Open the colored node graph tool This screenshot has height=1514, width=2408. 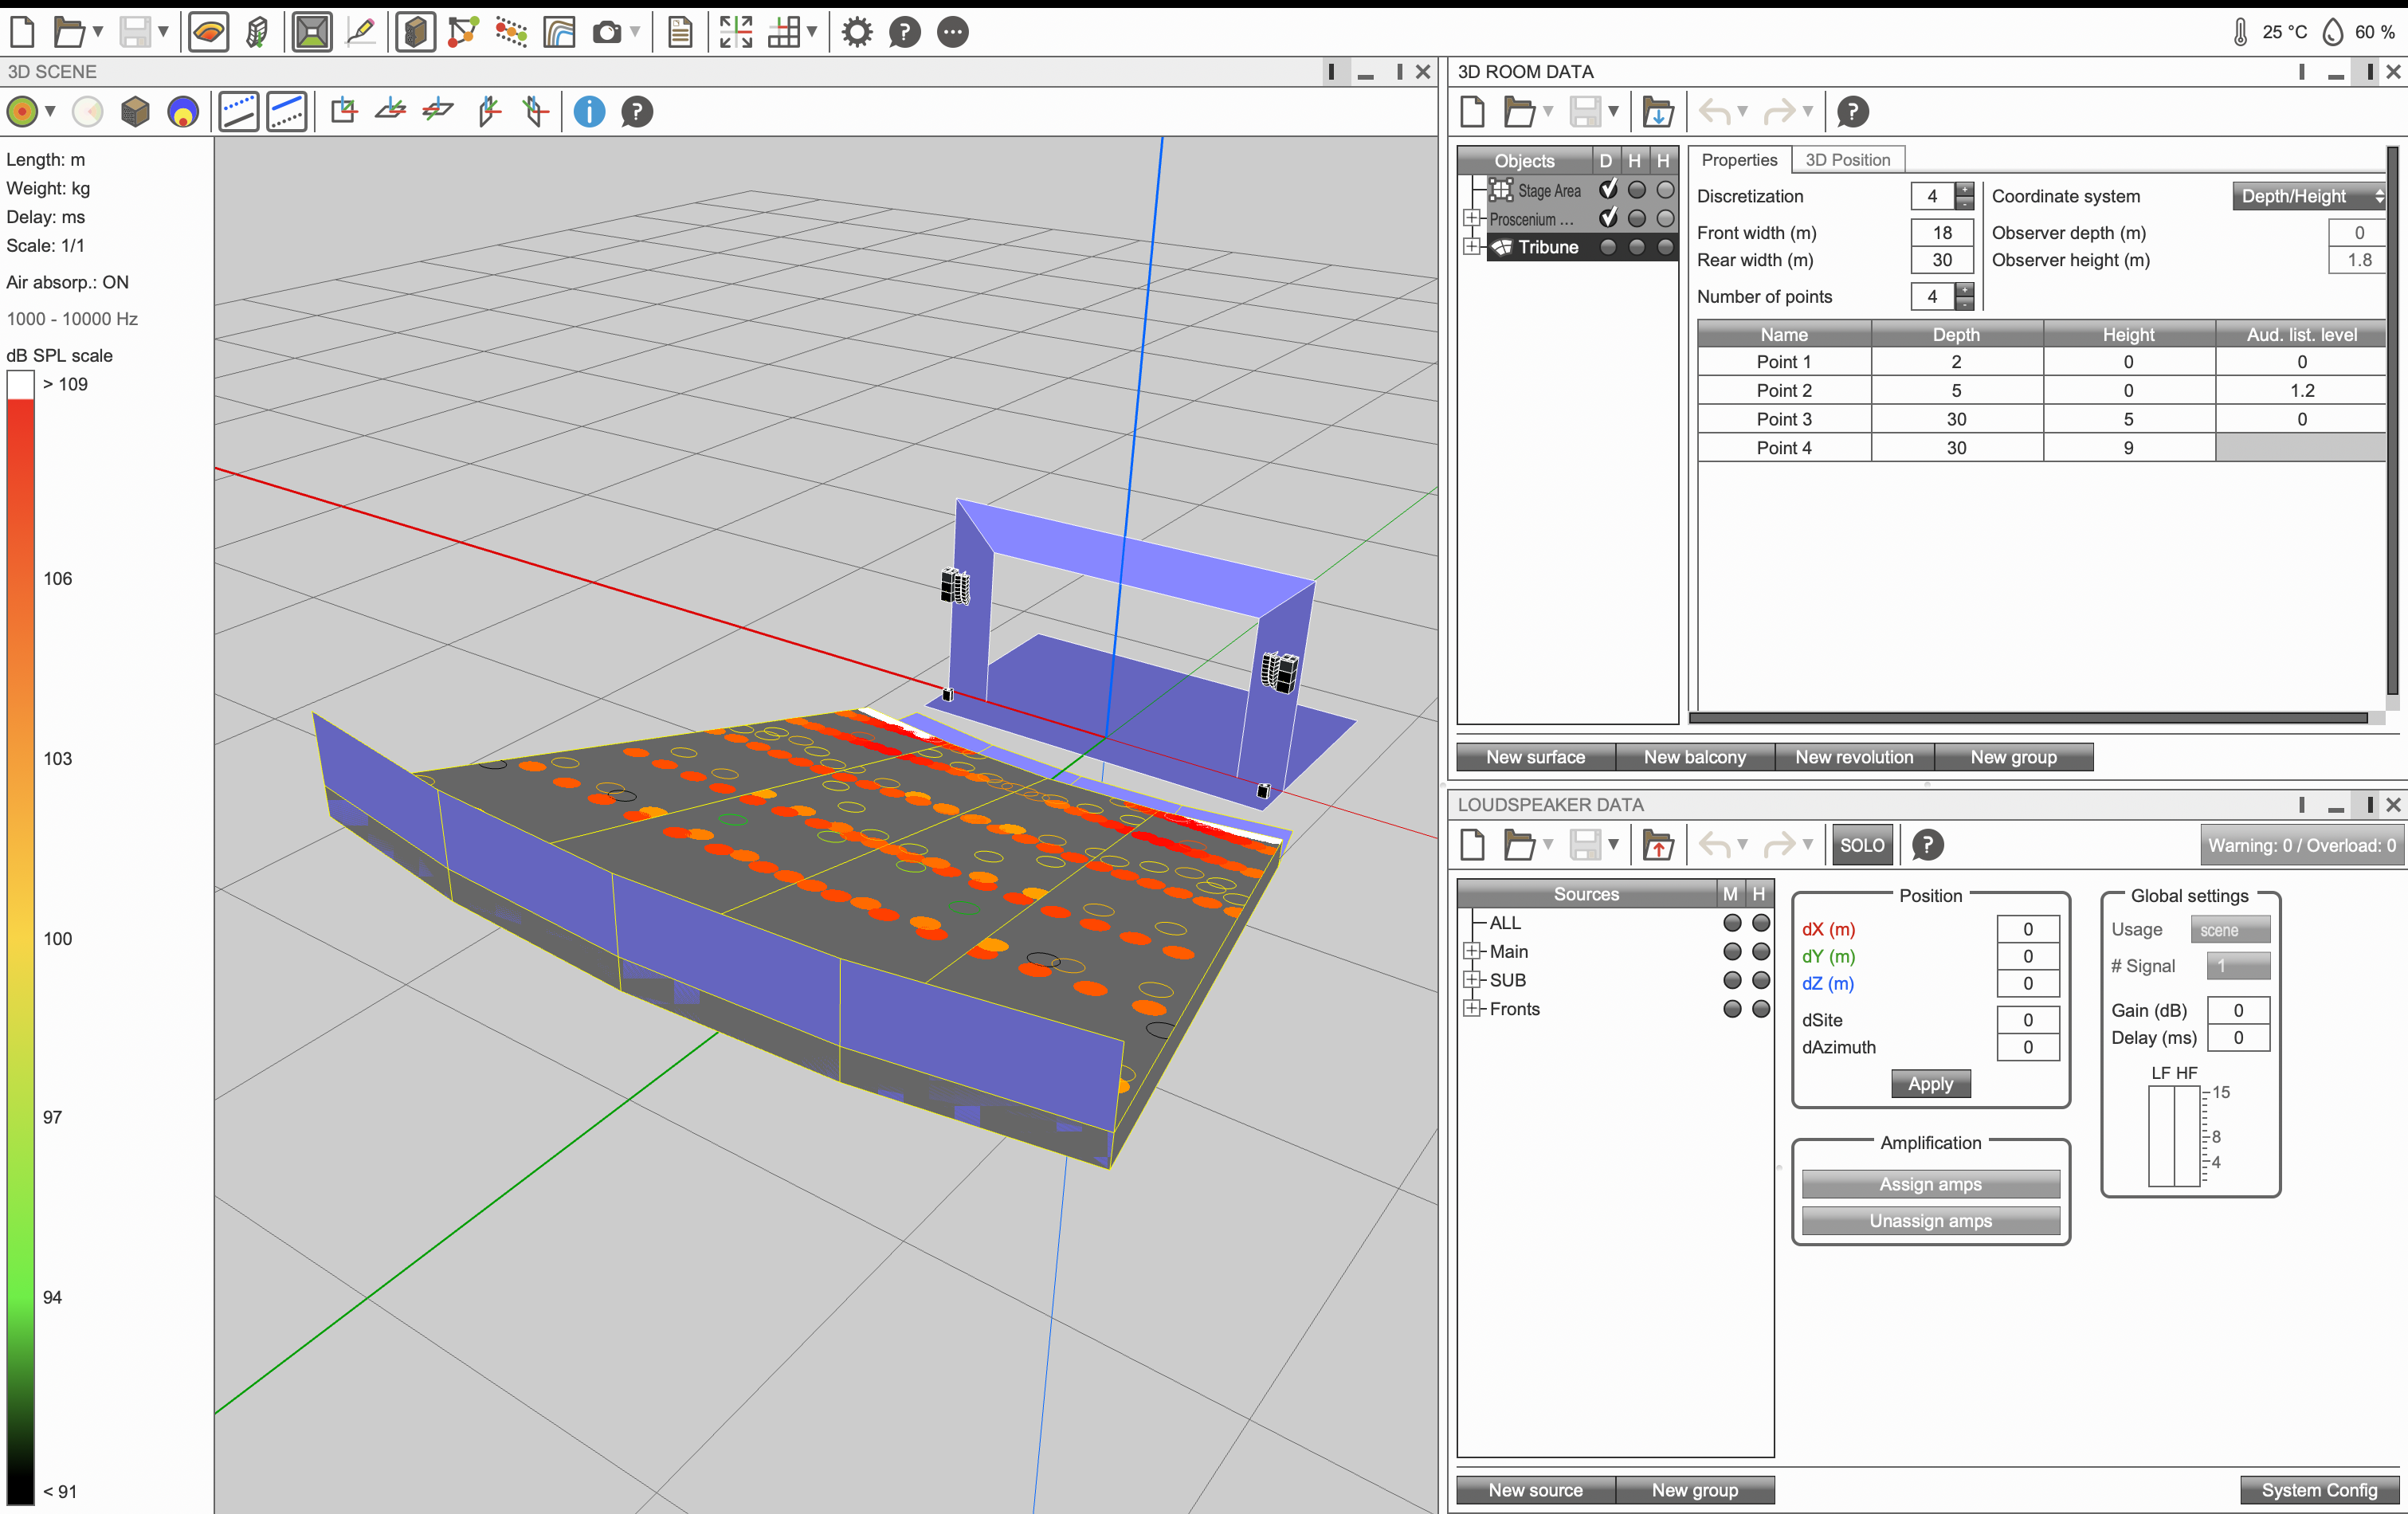(463, 32)
